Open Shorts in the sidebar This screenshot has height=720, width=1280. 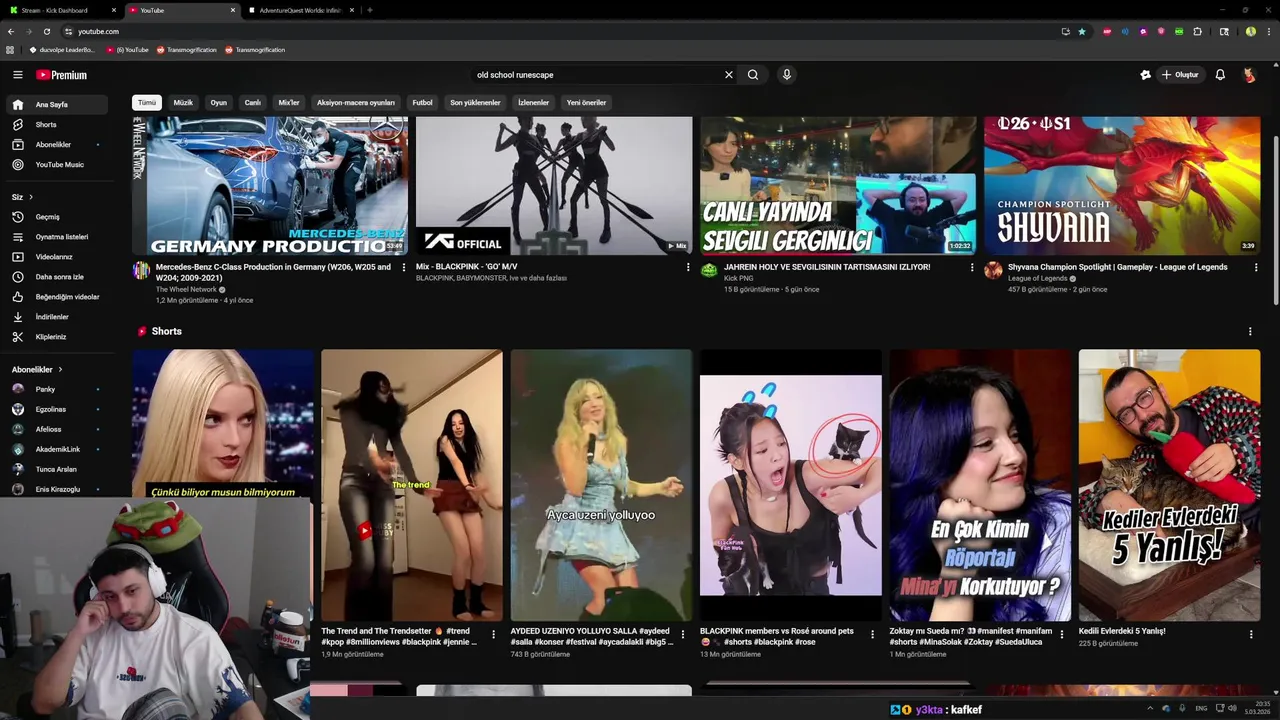(x=56, y=124)
